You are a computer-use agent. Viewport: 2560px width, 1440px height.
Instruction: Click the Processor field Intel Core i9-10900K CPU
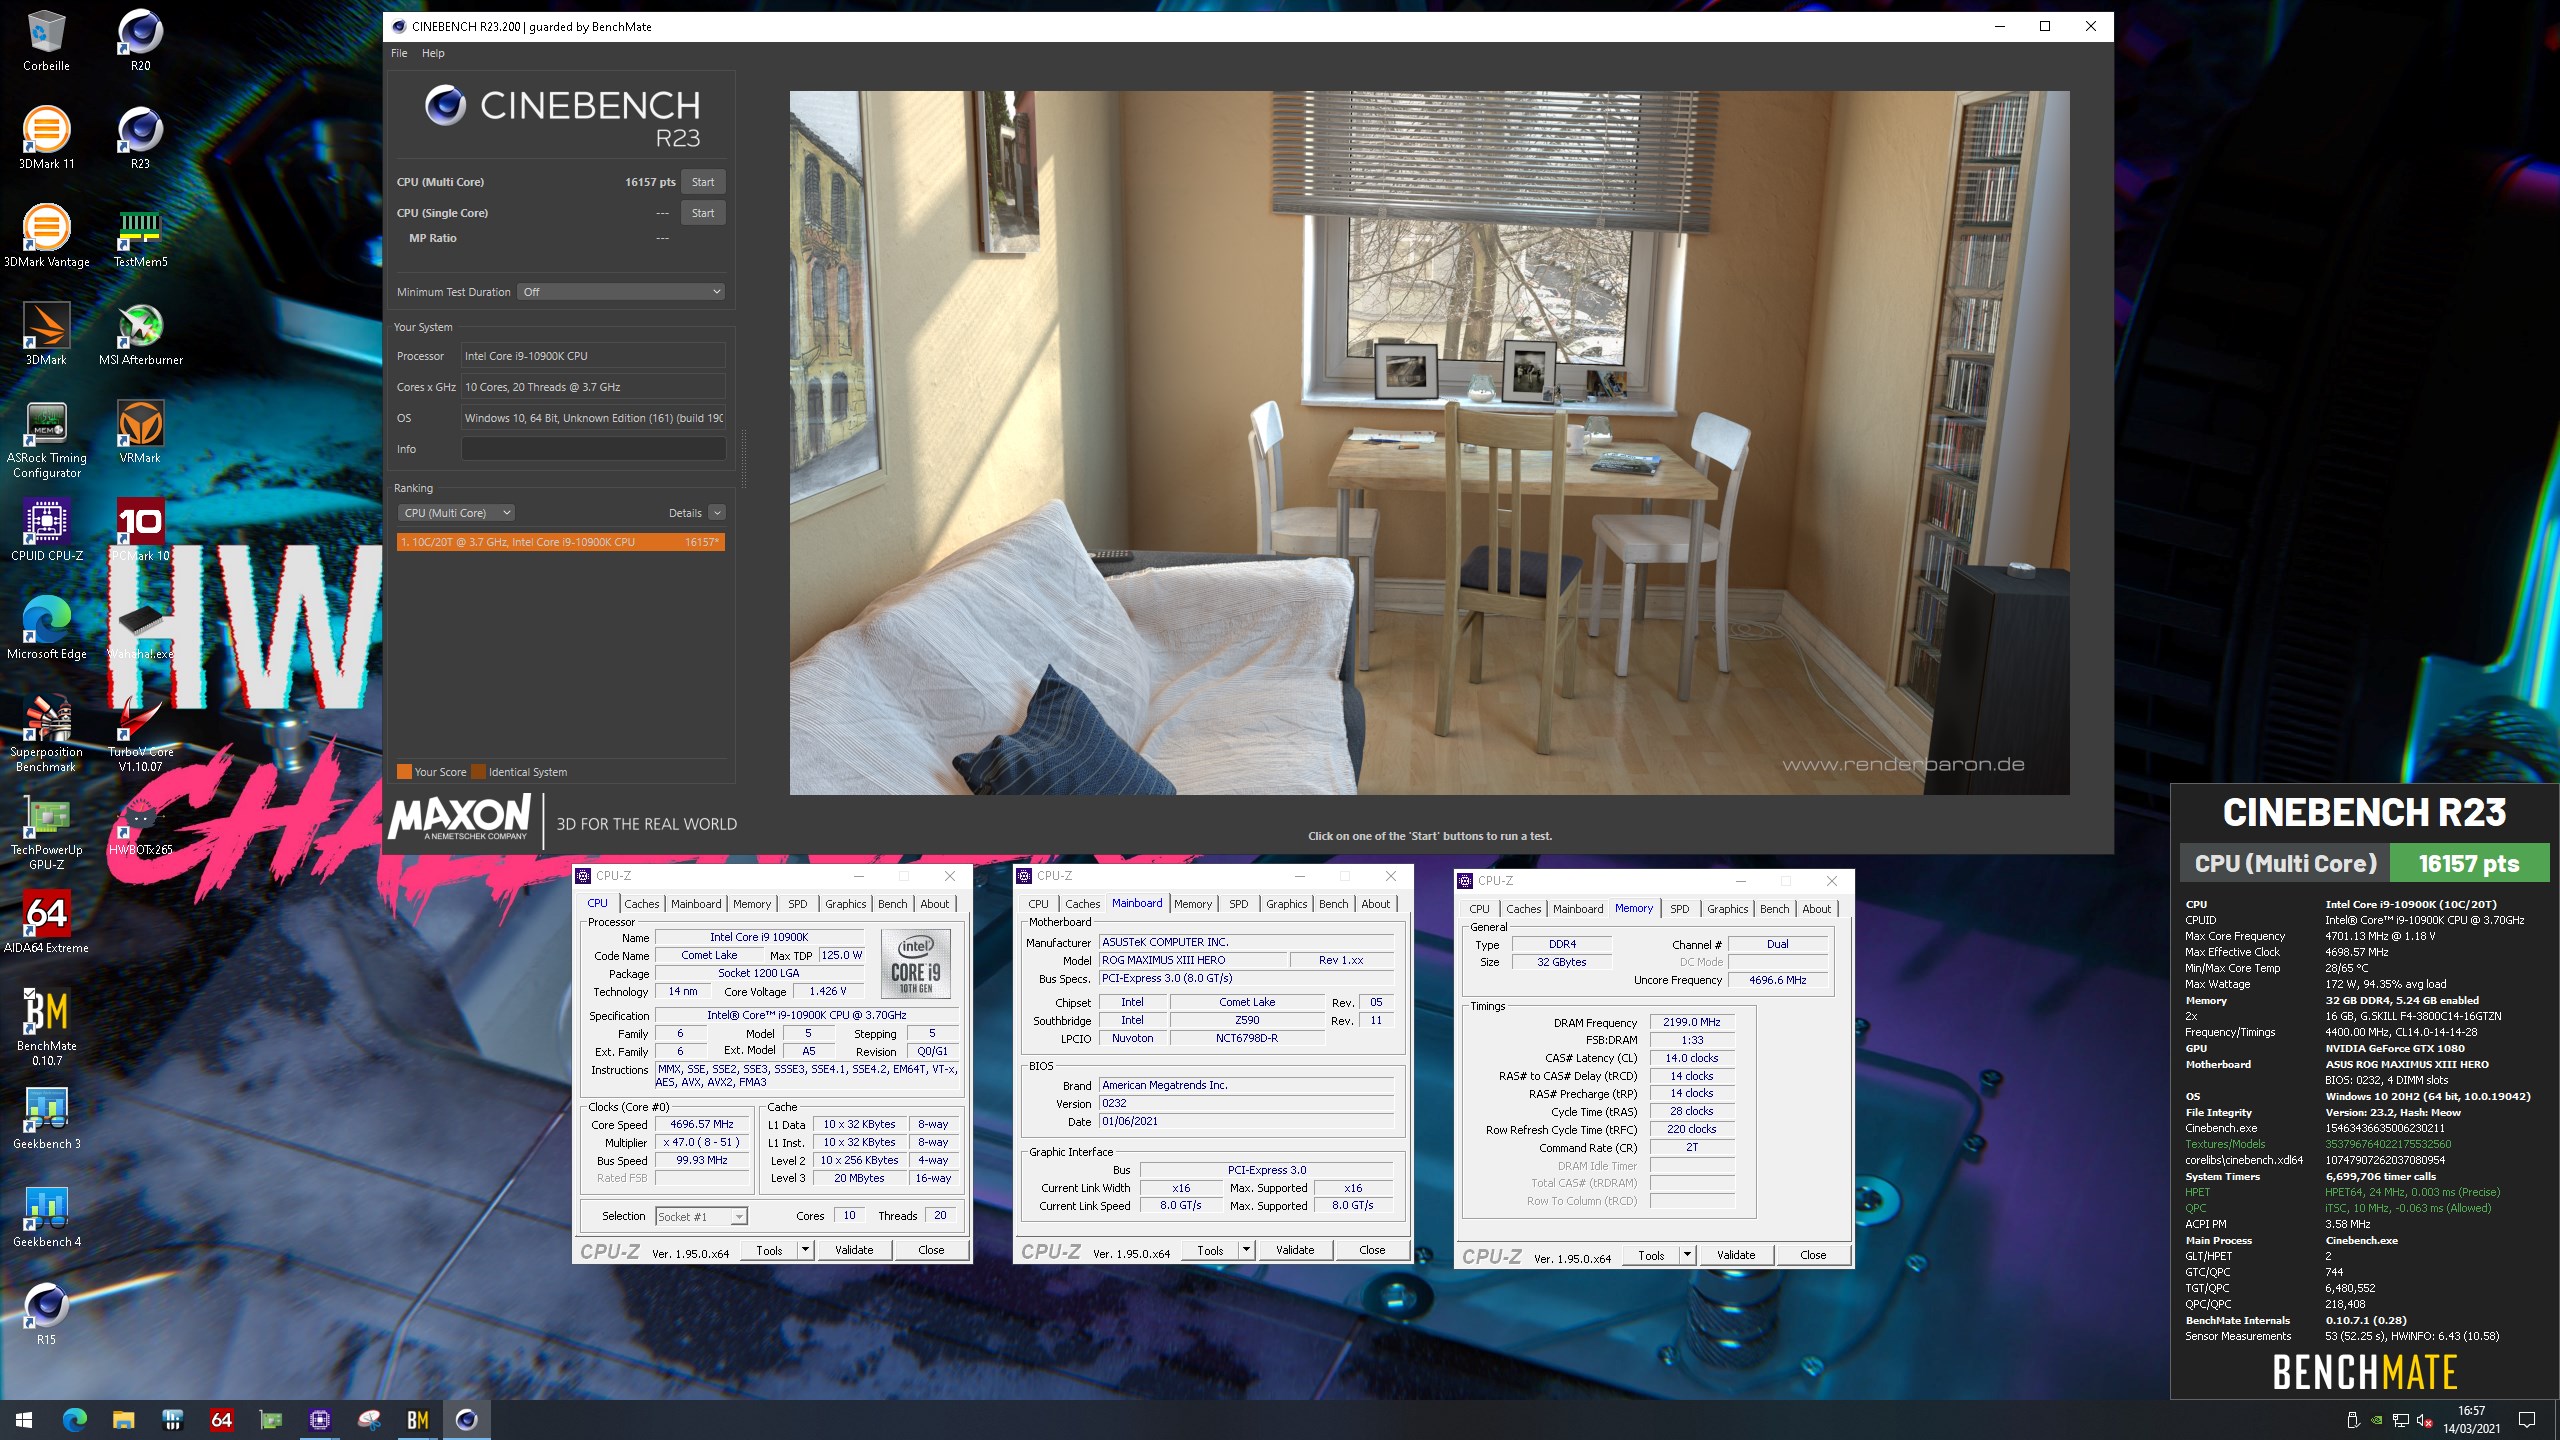(x=593, y=356)
